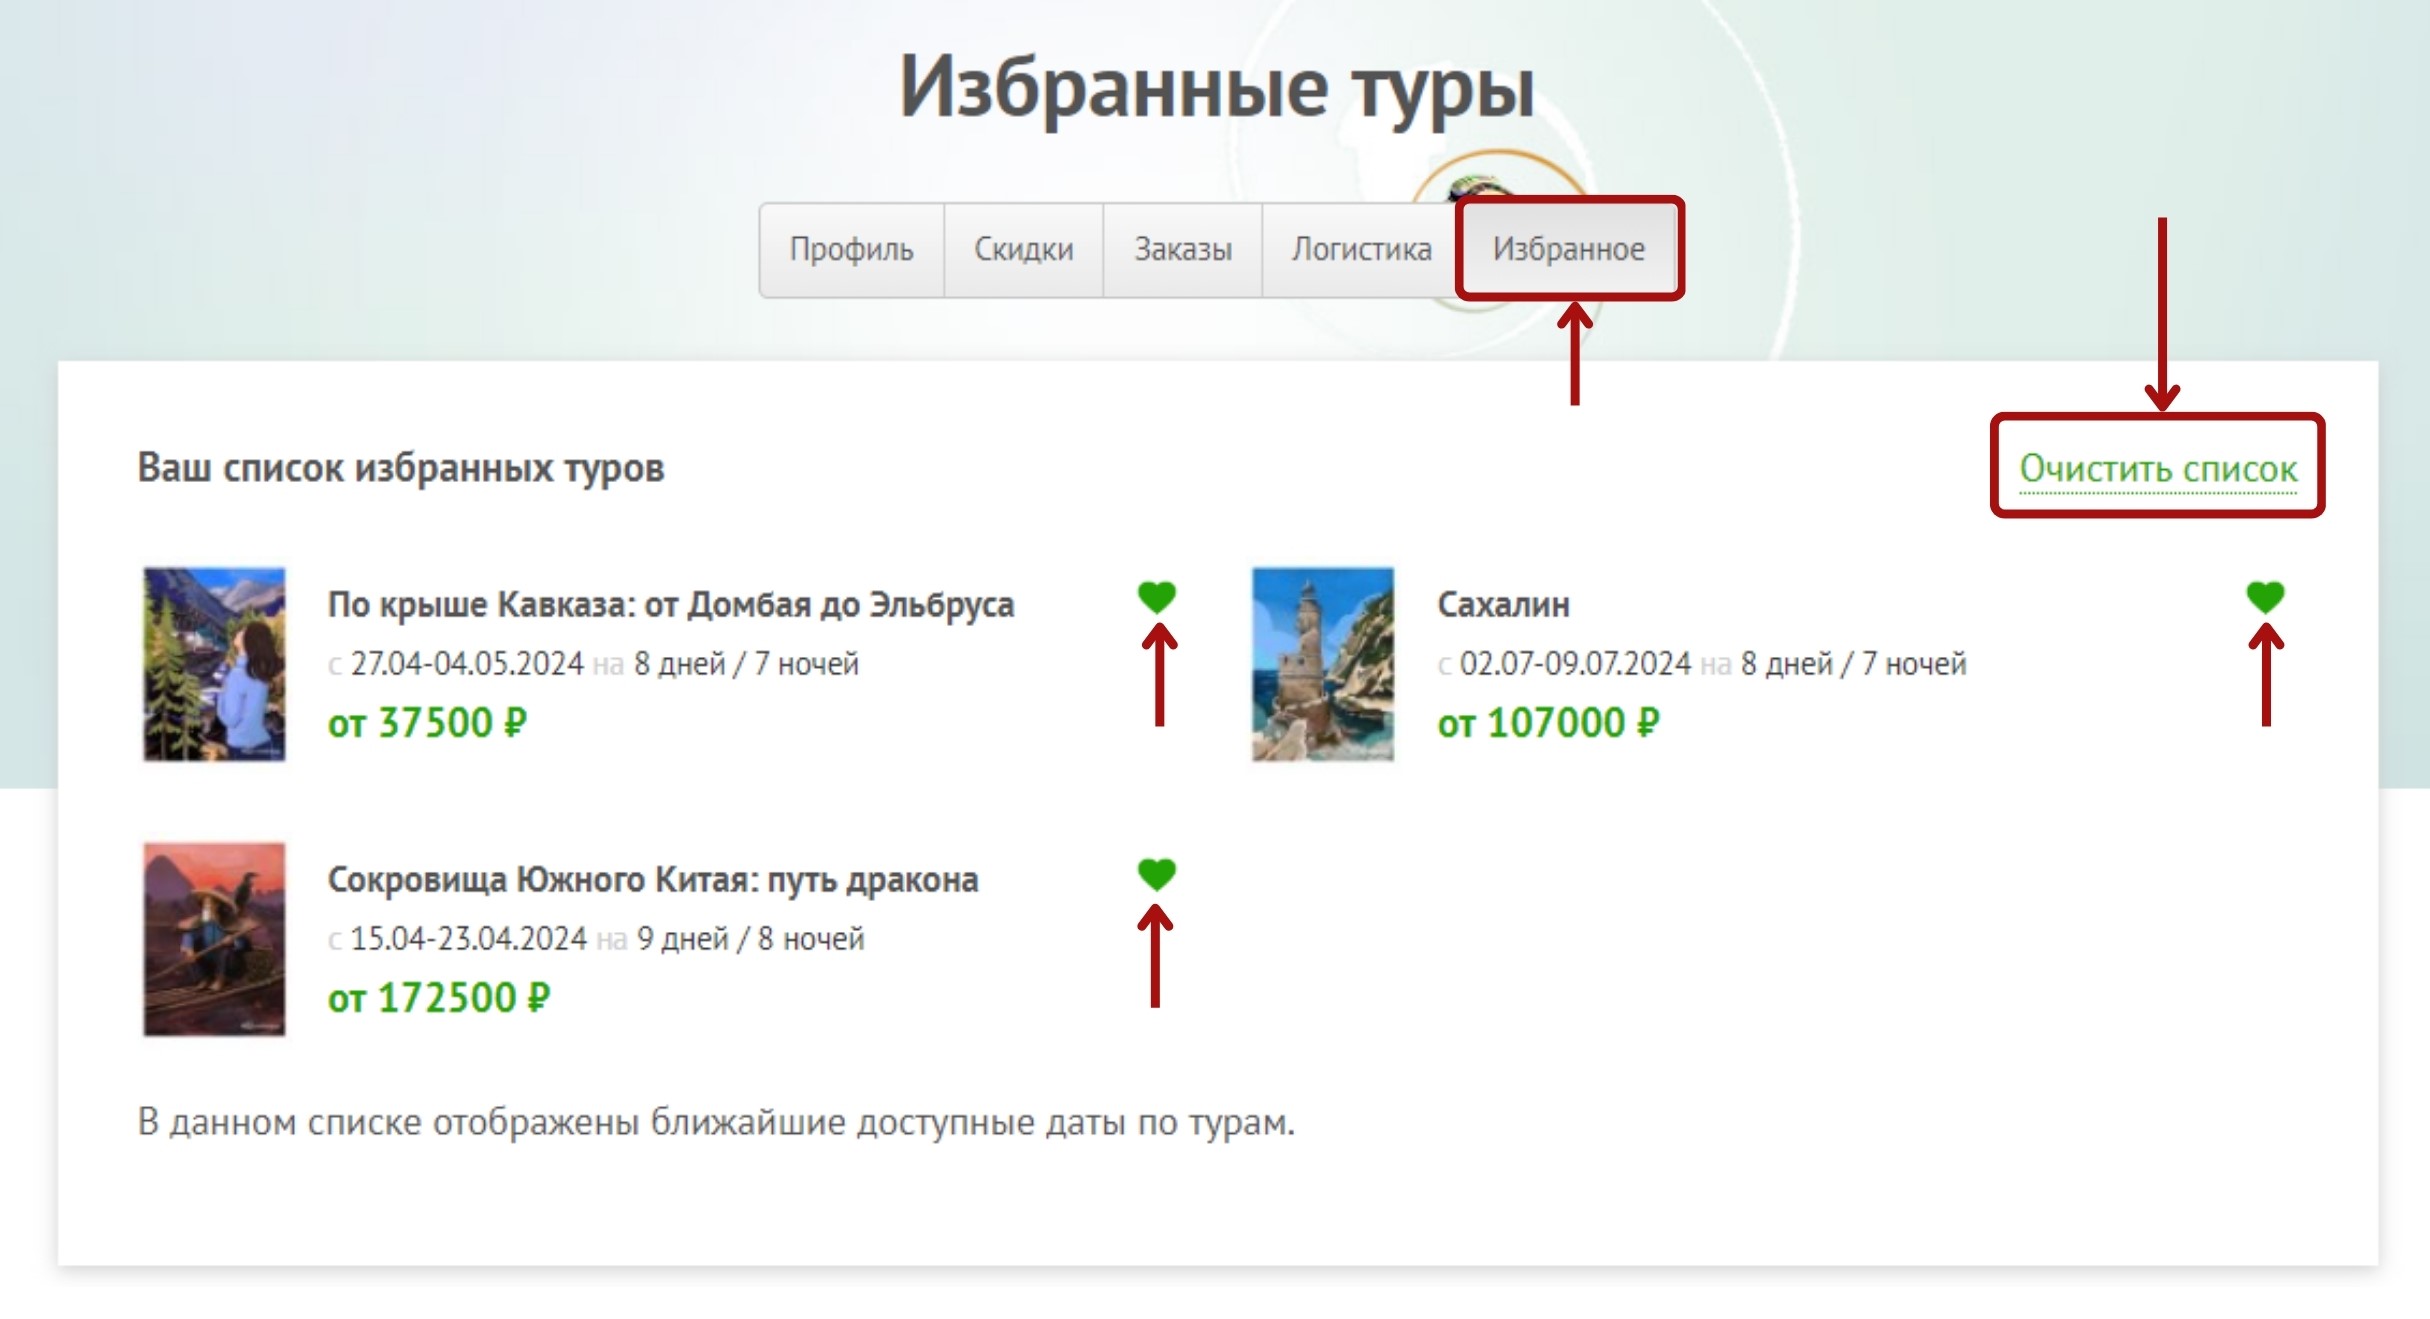2430x1319 pixels.
Task: Open 'Сокровища Южного Китая: путь дракона' title
Action: tap(652, 880)
